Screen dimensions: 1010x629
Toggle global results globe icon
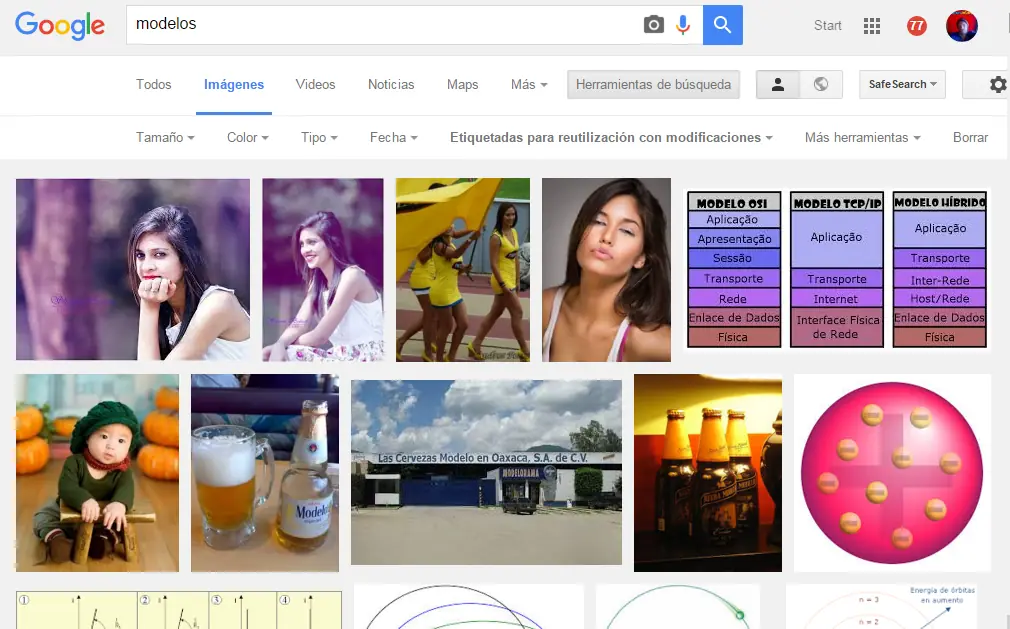821,84
